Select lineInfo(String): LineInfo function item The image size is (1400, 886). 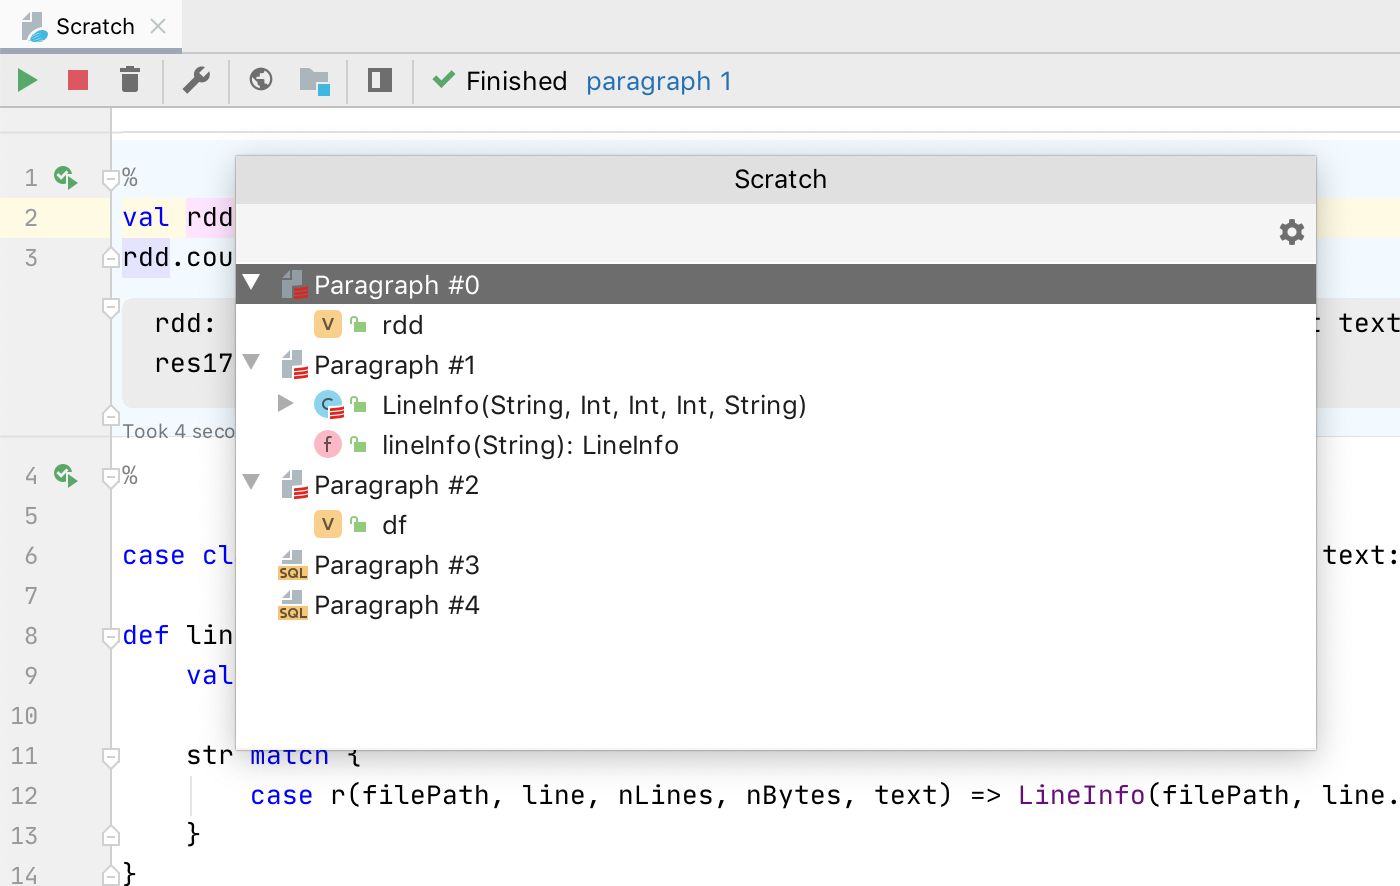tap(530, 445)
